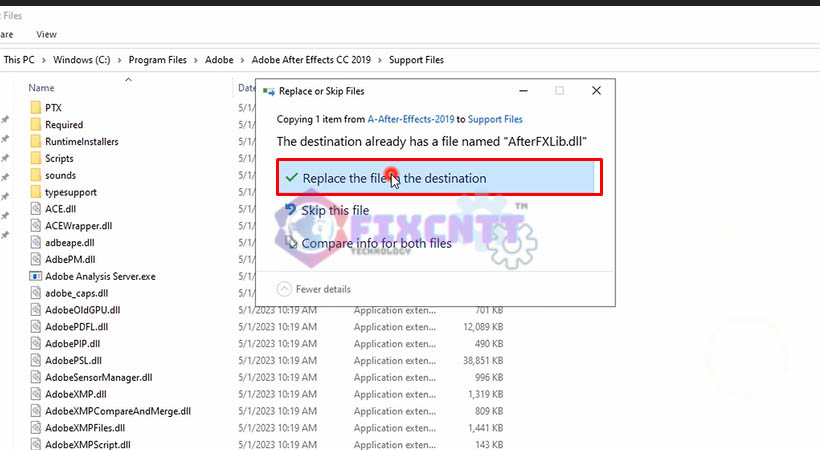The height and width of the screenshot is (450, 820).
Task: Collapse dialog with Fewer details chevron
Action: click(284, 289)
